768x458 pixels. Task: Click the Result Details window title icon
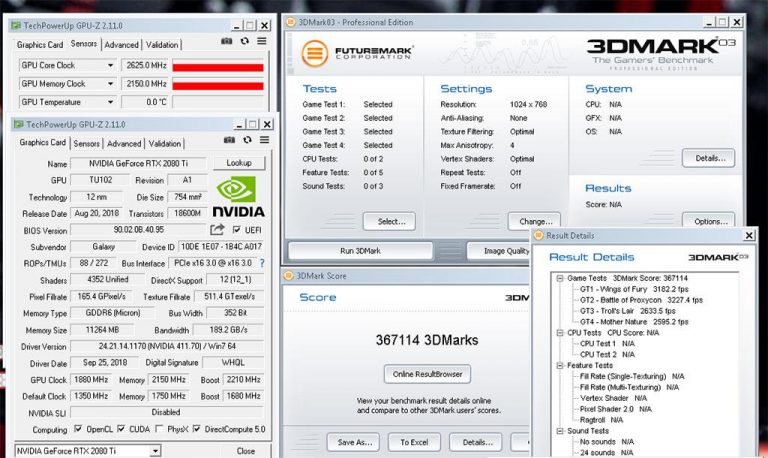539,236
